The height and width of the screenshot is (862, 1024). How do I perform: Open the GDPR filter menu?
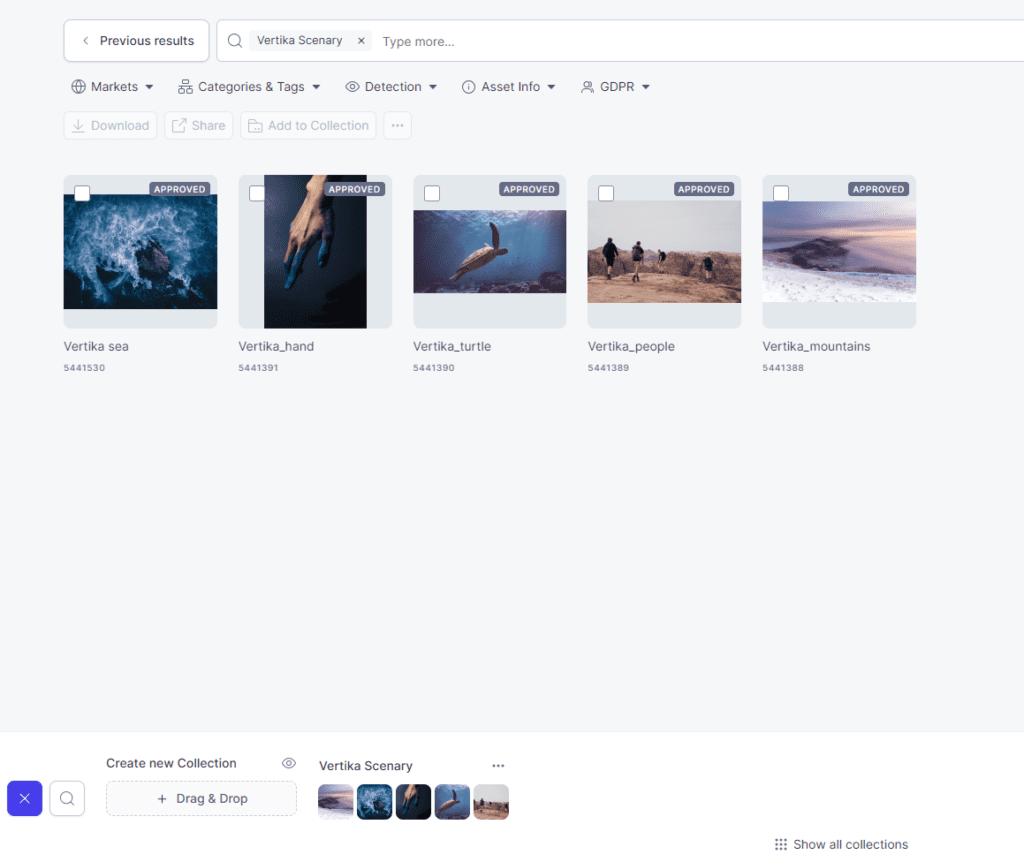(615, 87)
